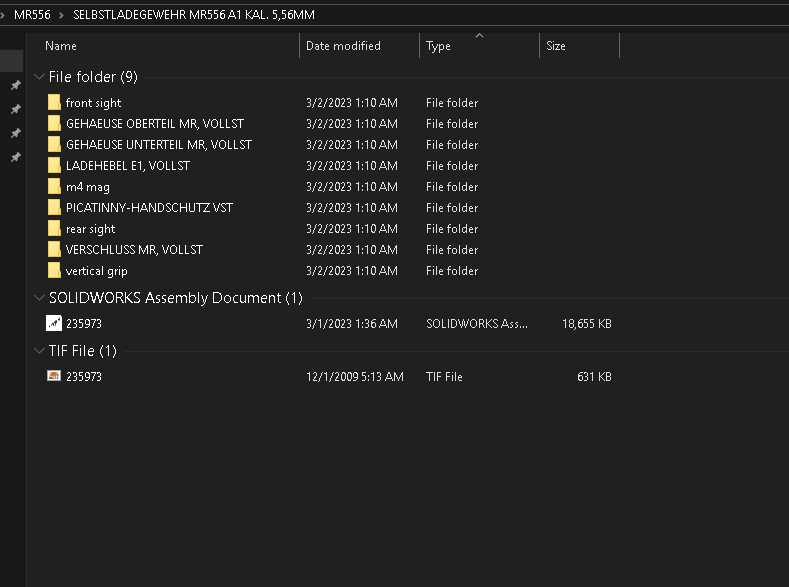Viewport: 789px width, 587px height.
Task: Select the TIF File (1) group heading
Action: [83, 351]
